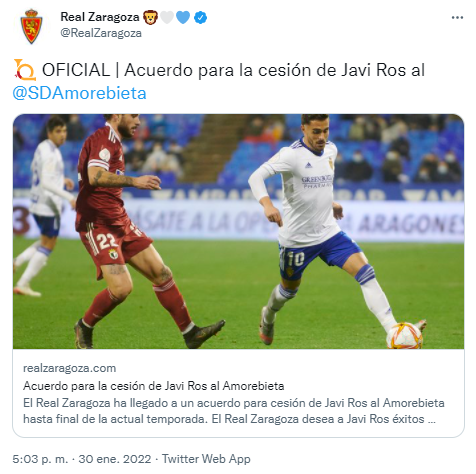Viewport: 476px width, 474px height.
Task: Open the 5:03 p. m. timestamp
Action: click(x=40, y=459)
